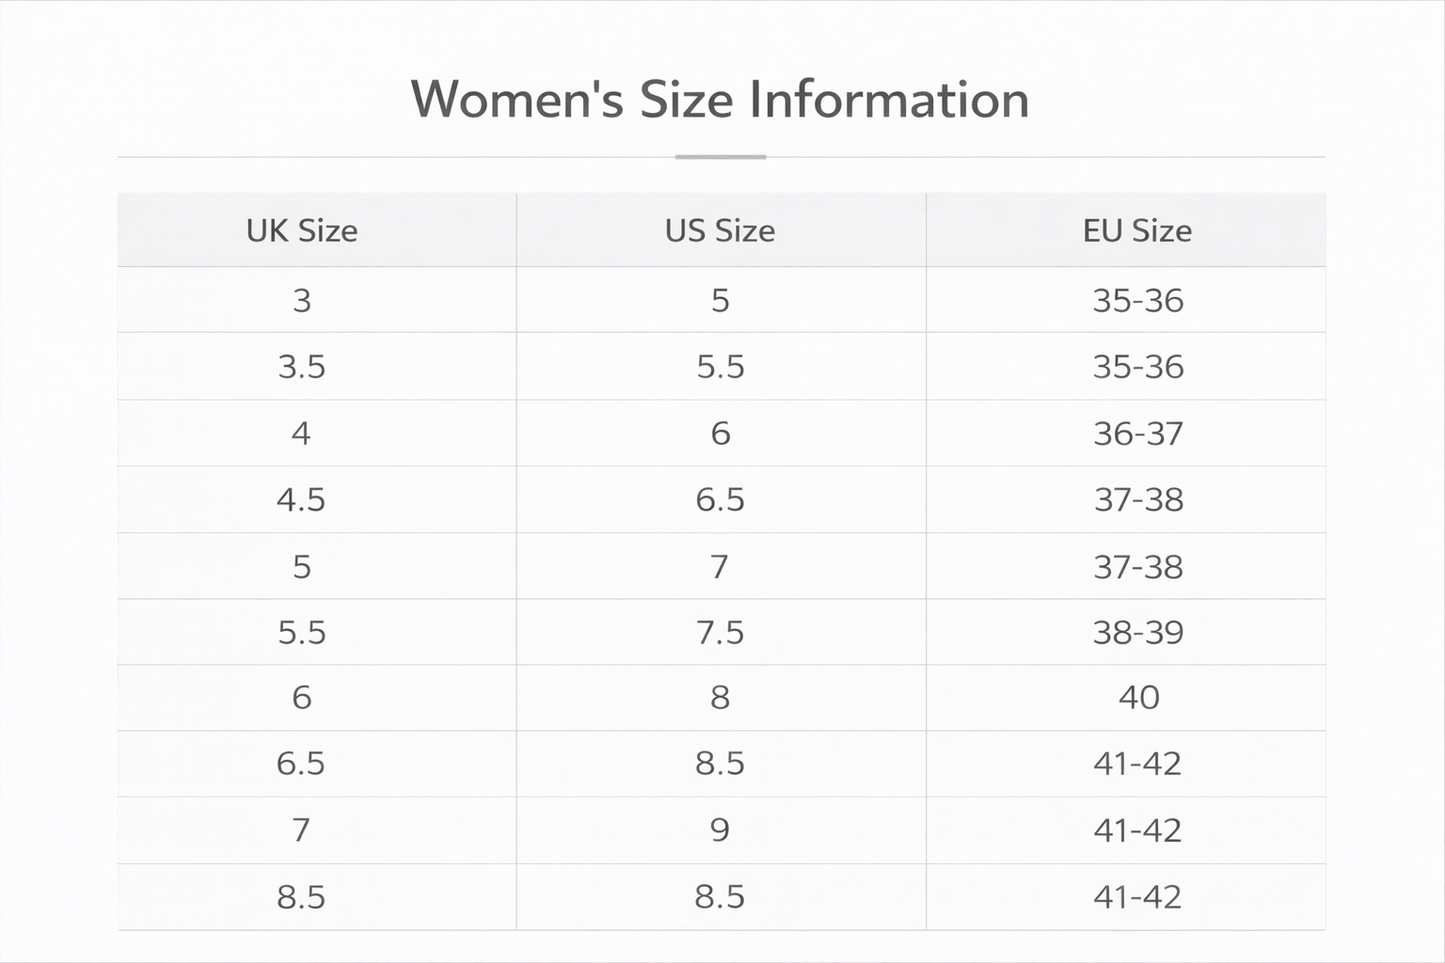Select the US Size column header
The height and width of the screenshot is (963, 1445).
pos(720,231)
